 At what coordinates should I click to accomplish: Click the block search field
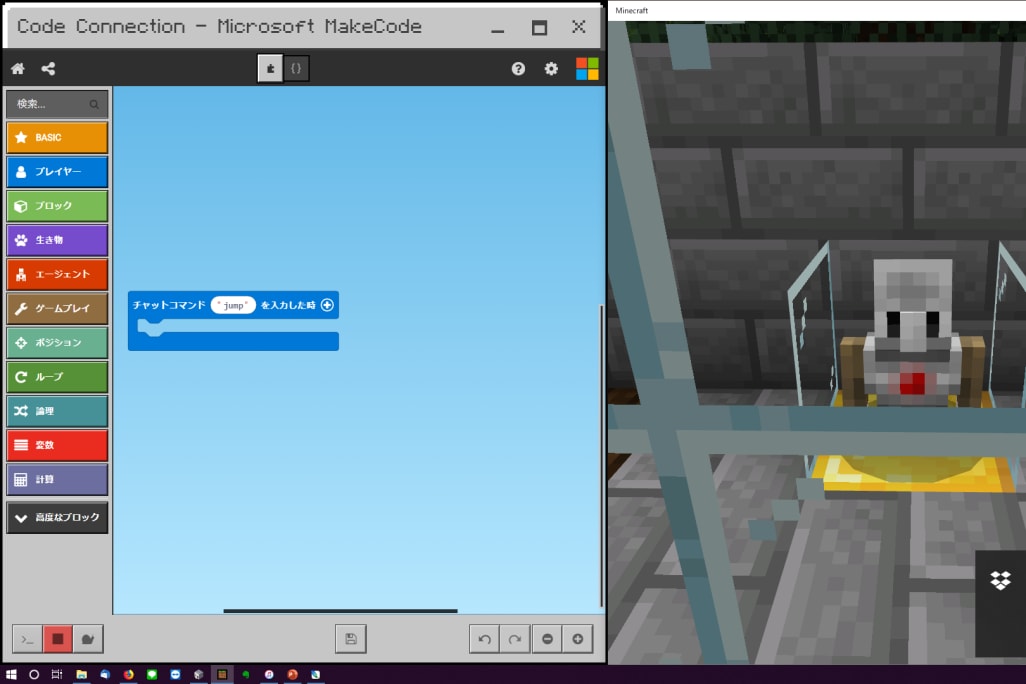(50, 104)
